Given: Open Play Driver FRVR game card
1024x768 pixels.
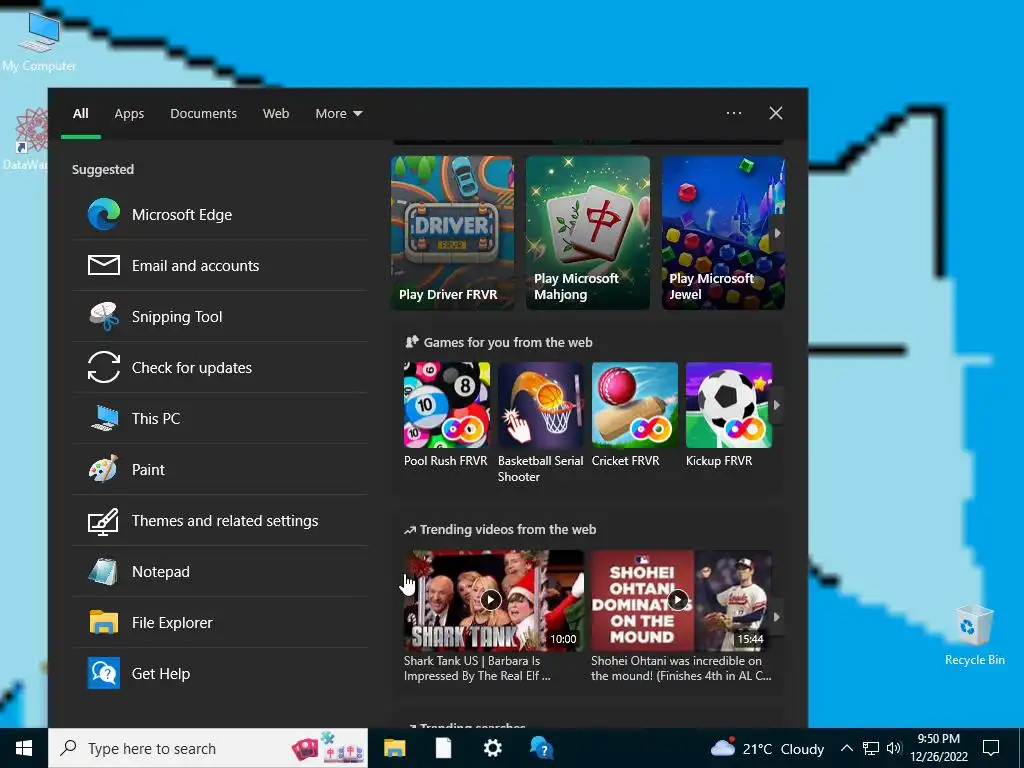Looking at the screenshot, I should (453, 232).
